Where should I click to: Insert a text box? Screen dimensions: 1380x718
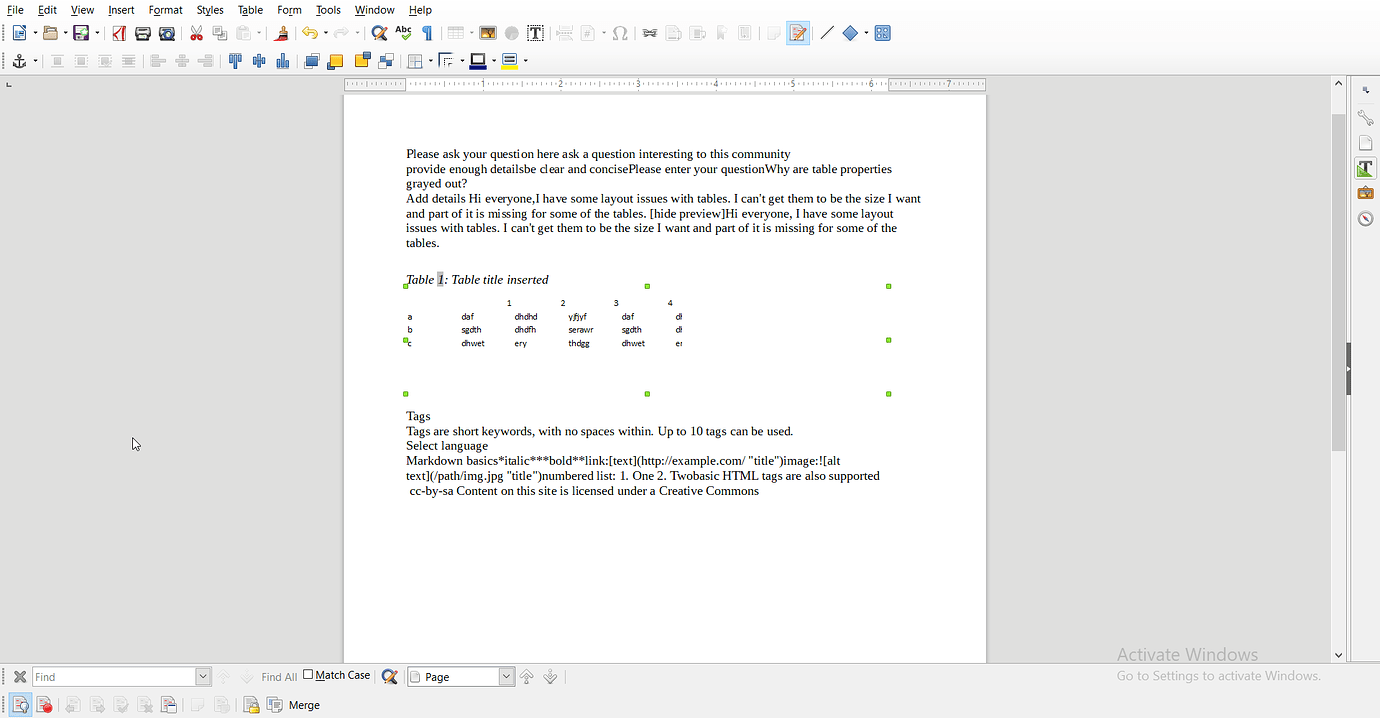point(536,33)
